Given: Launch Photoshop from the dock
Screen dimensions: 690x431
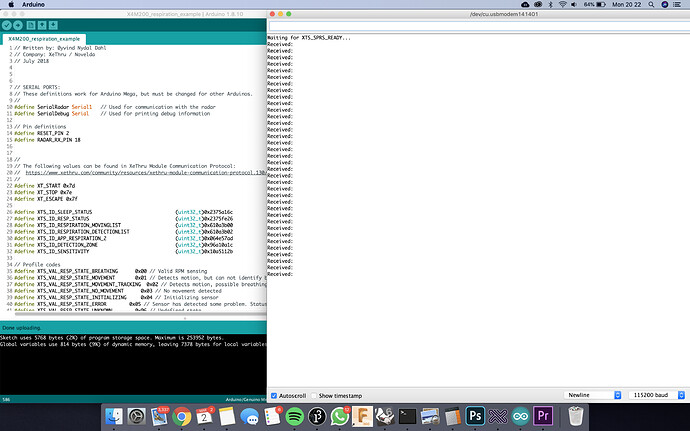Looking at the screenshot, I should coord(475,416).
